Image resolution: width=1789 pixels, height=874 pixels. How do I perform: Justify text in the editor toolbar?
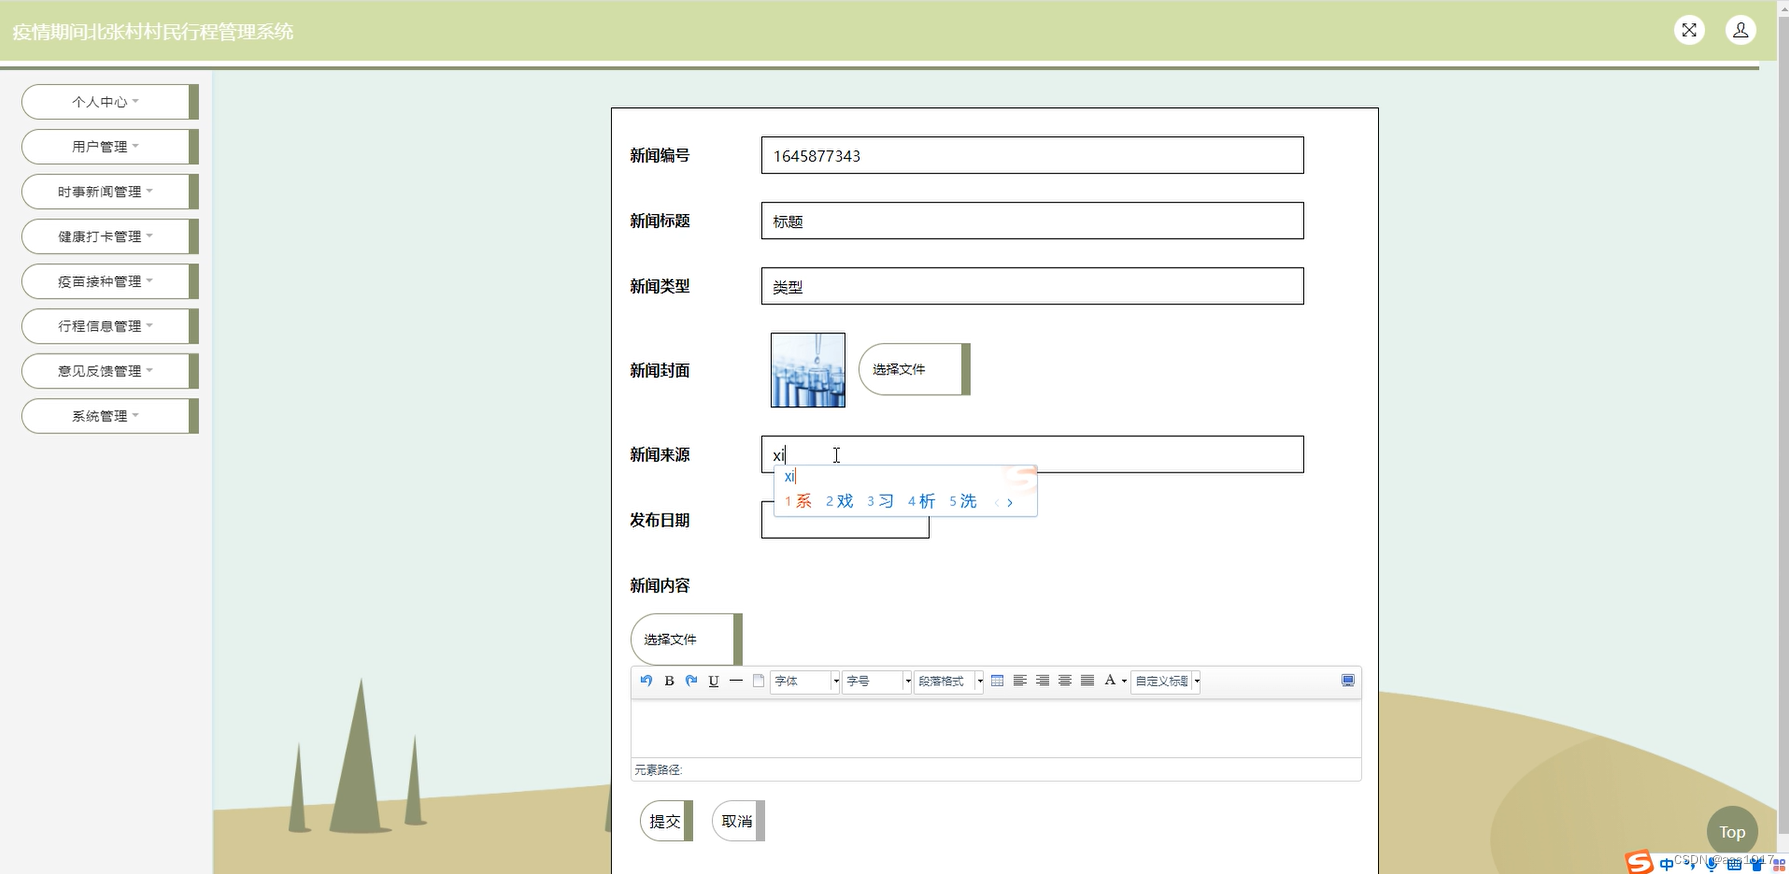[x=1087, y=680]
